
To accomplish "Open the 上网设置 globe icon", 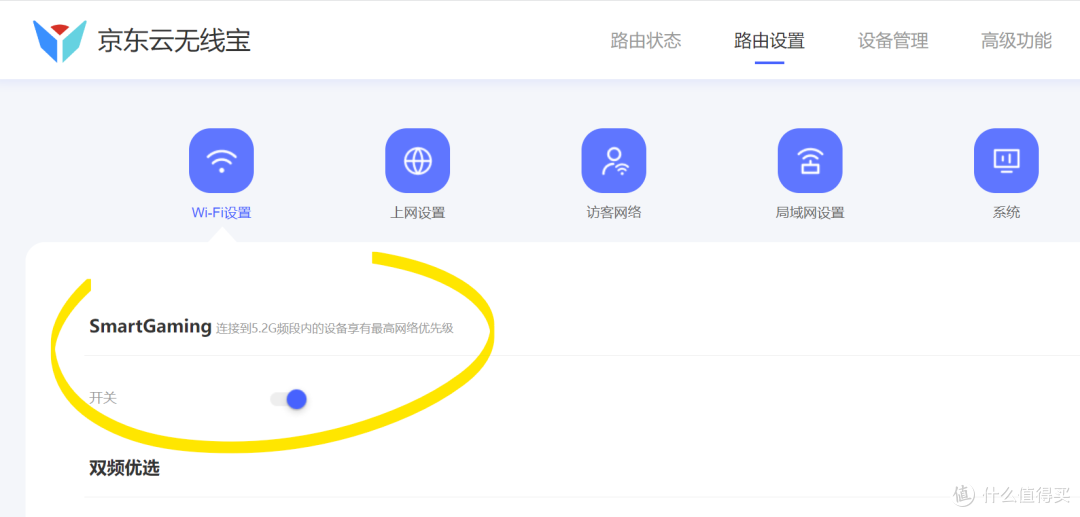I will click(417, 160).
